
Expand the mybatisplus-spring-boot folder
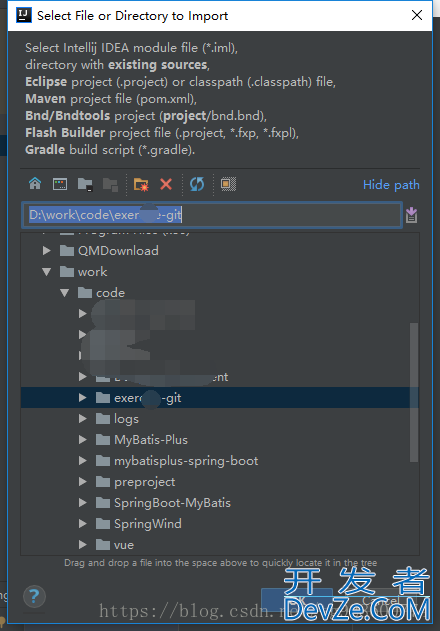pyautogui.click(x=83, y=460)
